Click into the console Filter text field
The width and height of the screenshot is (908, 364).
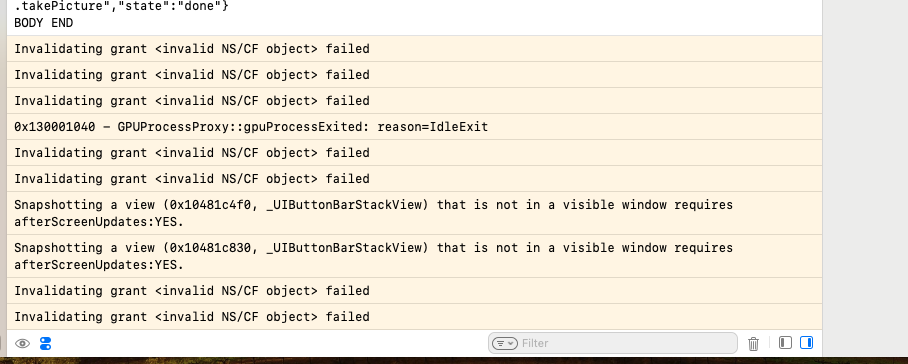tap(613, 343)
